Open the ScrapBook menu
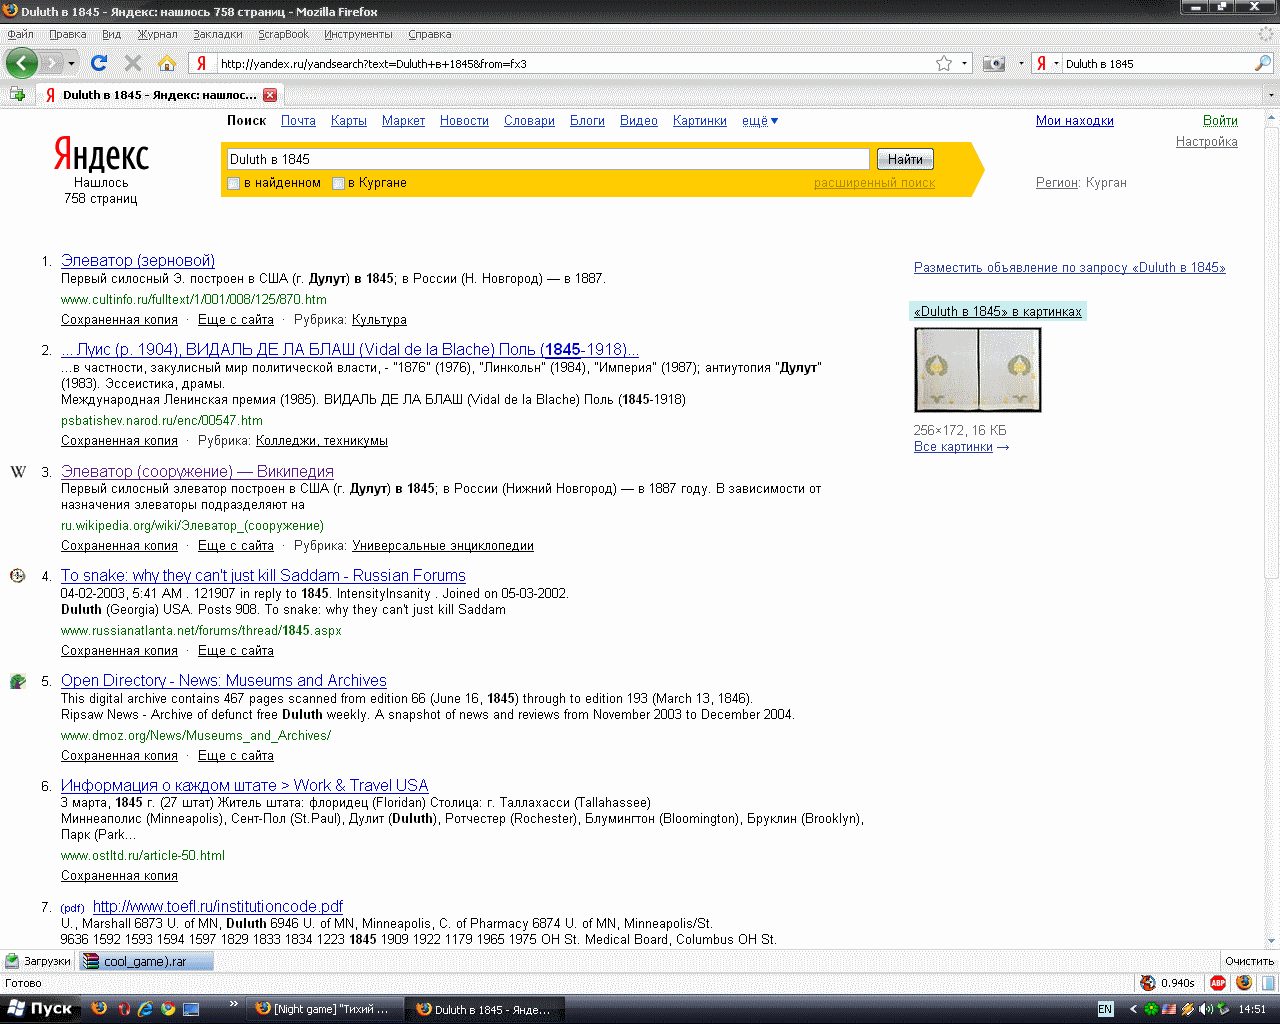This screenshot has width=1280, height=1024. 284,34
